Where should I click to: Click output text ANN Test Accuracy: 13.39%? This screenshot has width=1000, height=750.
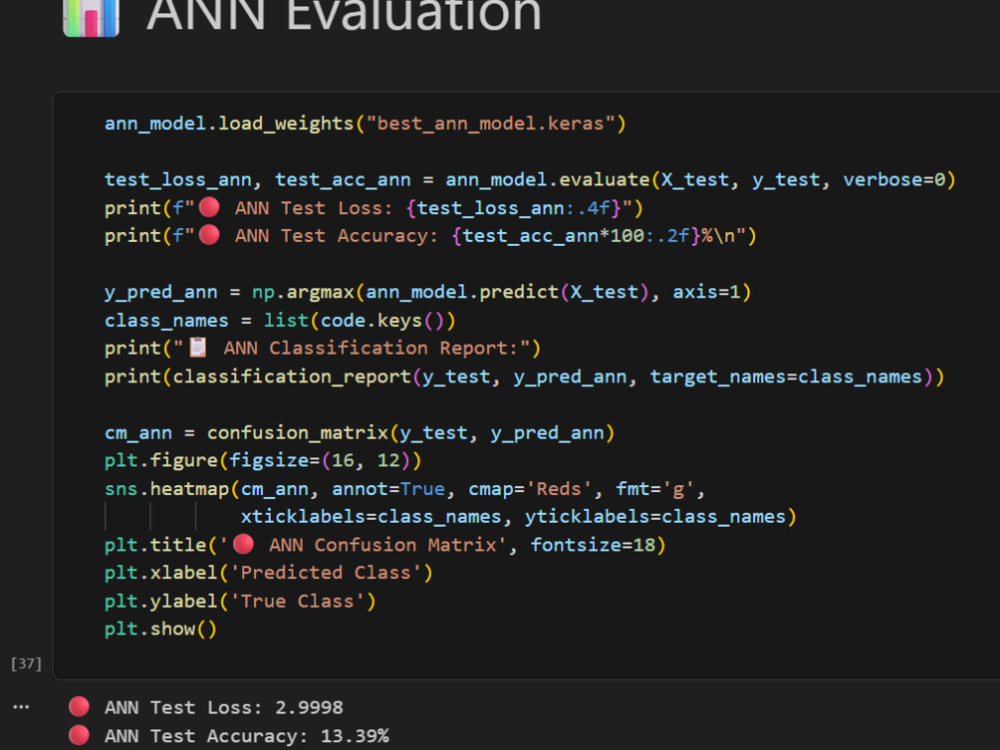pyautogui.click(x=247, y=736)
